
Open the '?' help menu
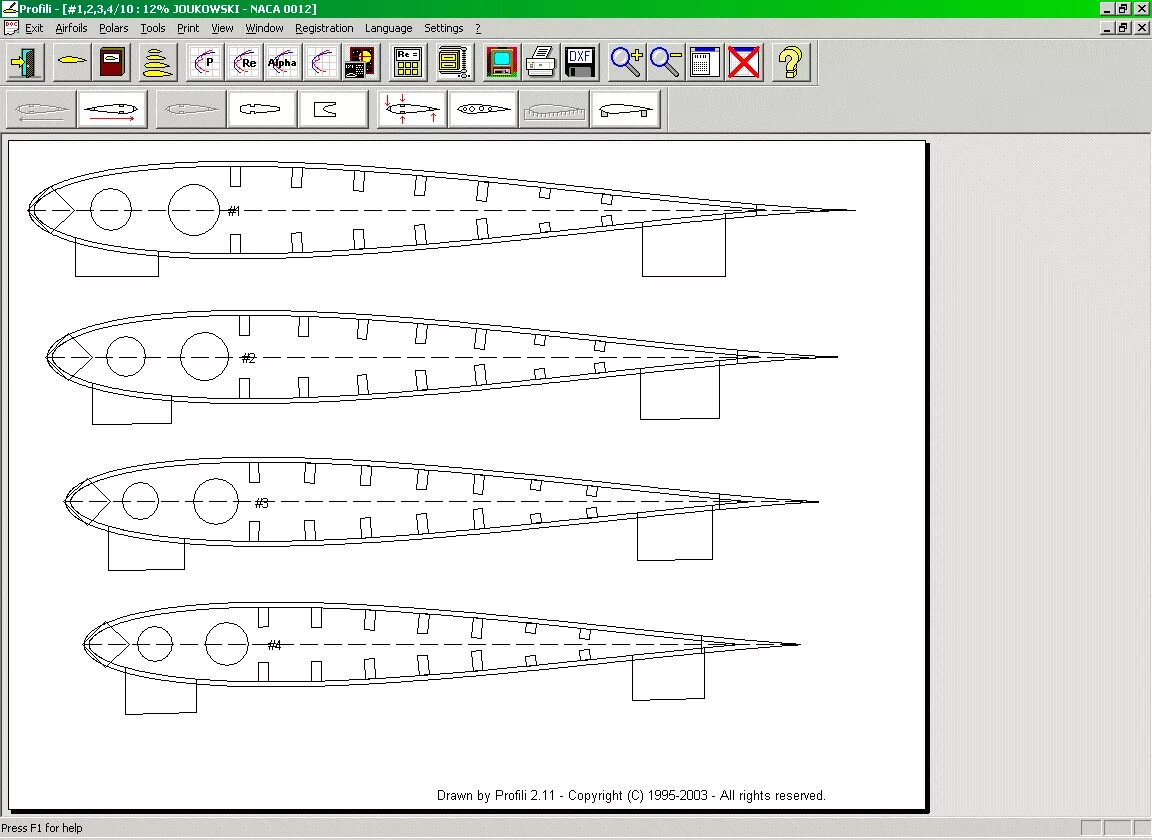coord(478,28)
